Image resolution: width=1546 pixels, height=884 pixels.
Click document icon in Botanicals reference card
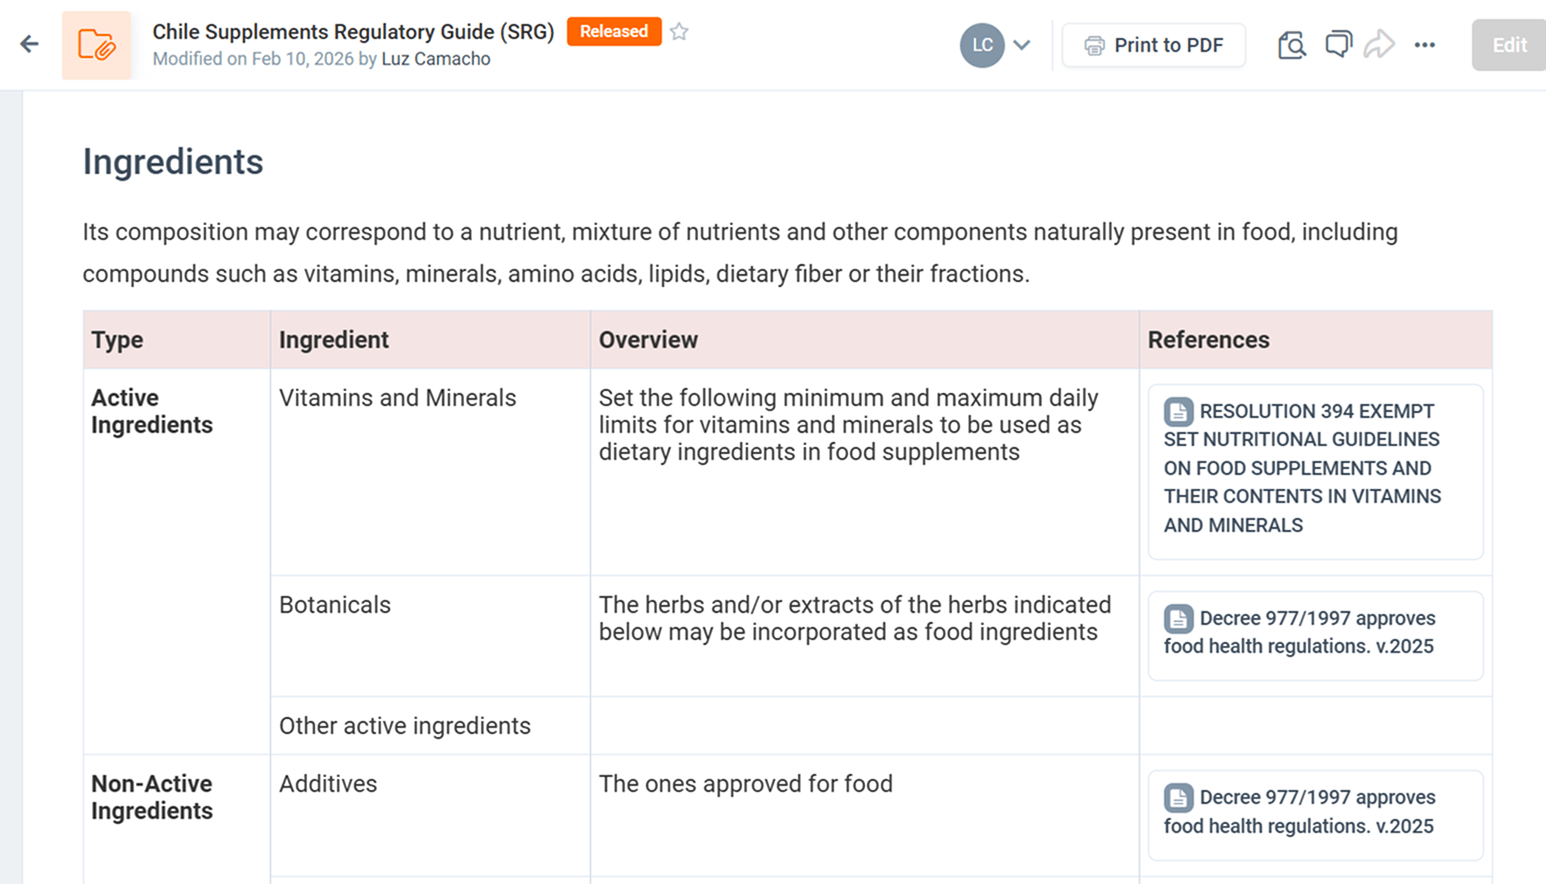pos(1178,618)
